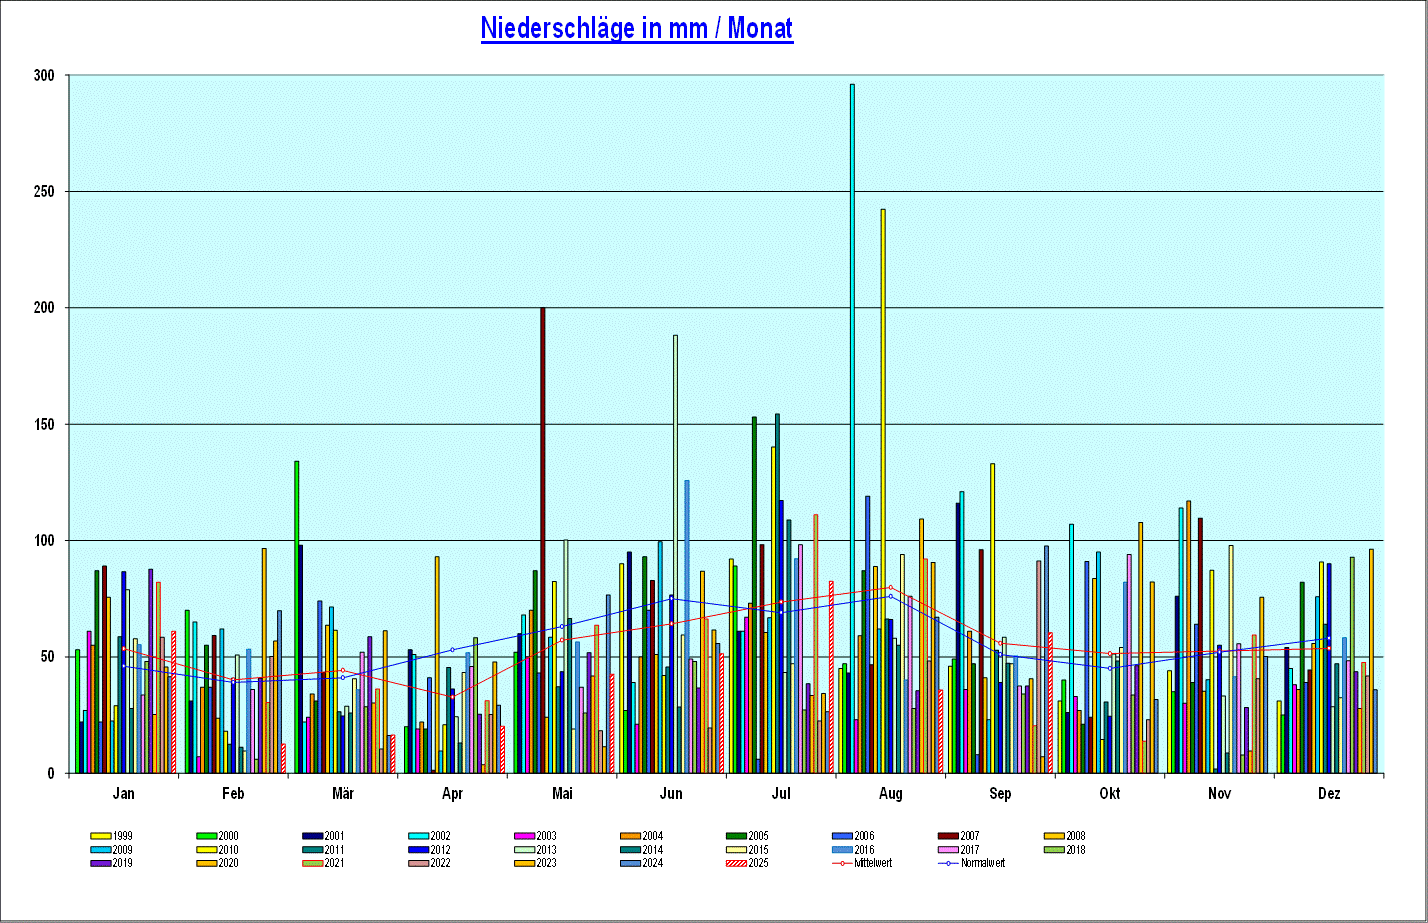
Task: Select the 2007 dark red legend swatch
Action: (x=948, y=836)
